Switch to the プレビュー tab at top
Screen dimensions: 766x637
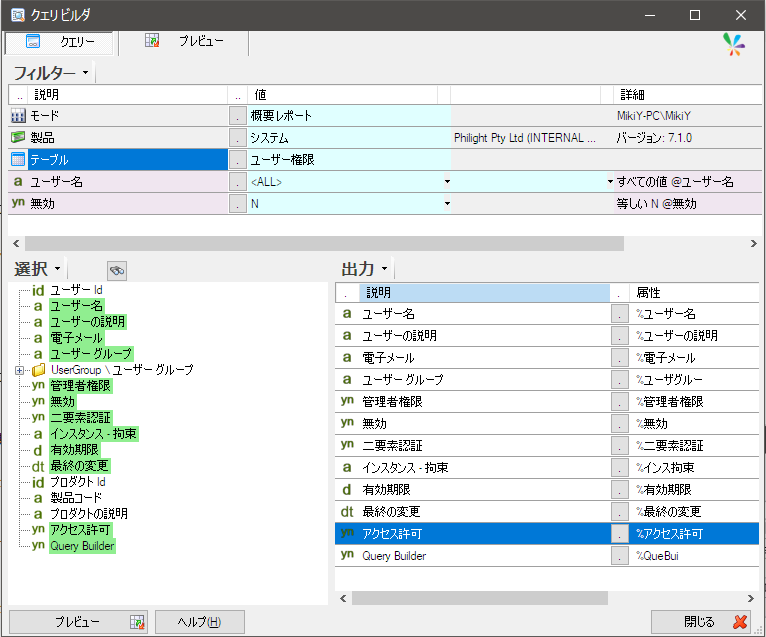pos(184,42)
